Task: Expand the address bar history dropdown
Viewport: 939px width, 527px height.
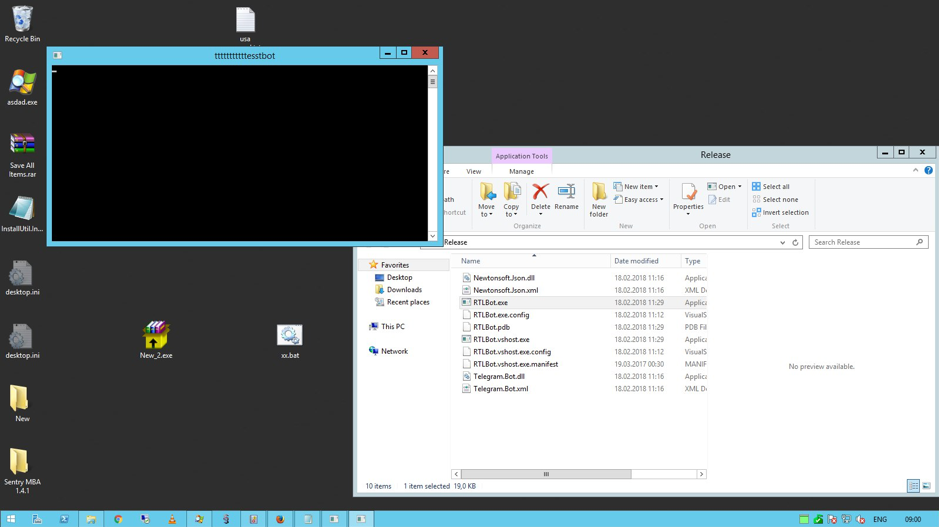Action: click(x=782, y=243)
